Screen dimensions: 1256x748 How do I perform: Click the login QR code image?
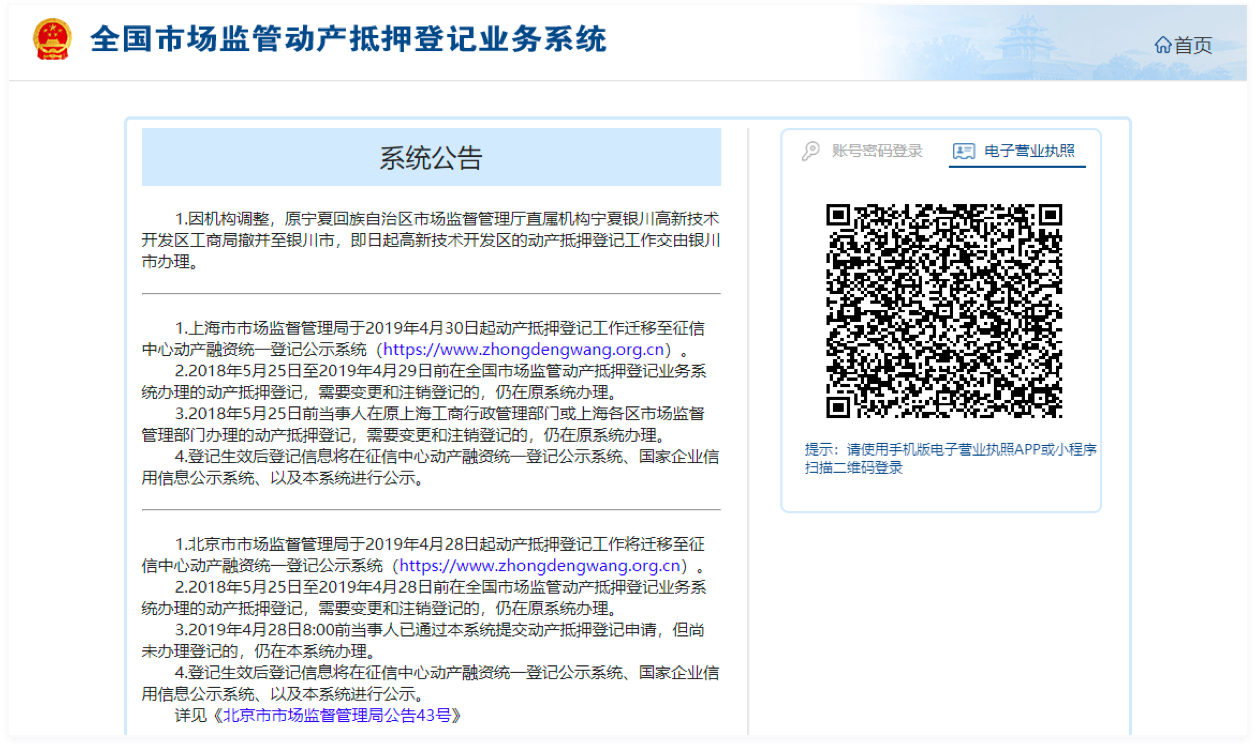(943, 311)
